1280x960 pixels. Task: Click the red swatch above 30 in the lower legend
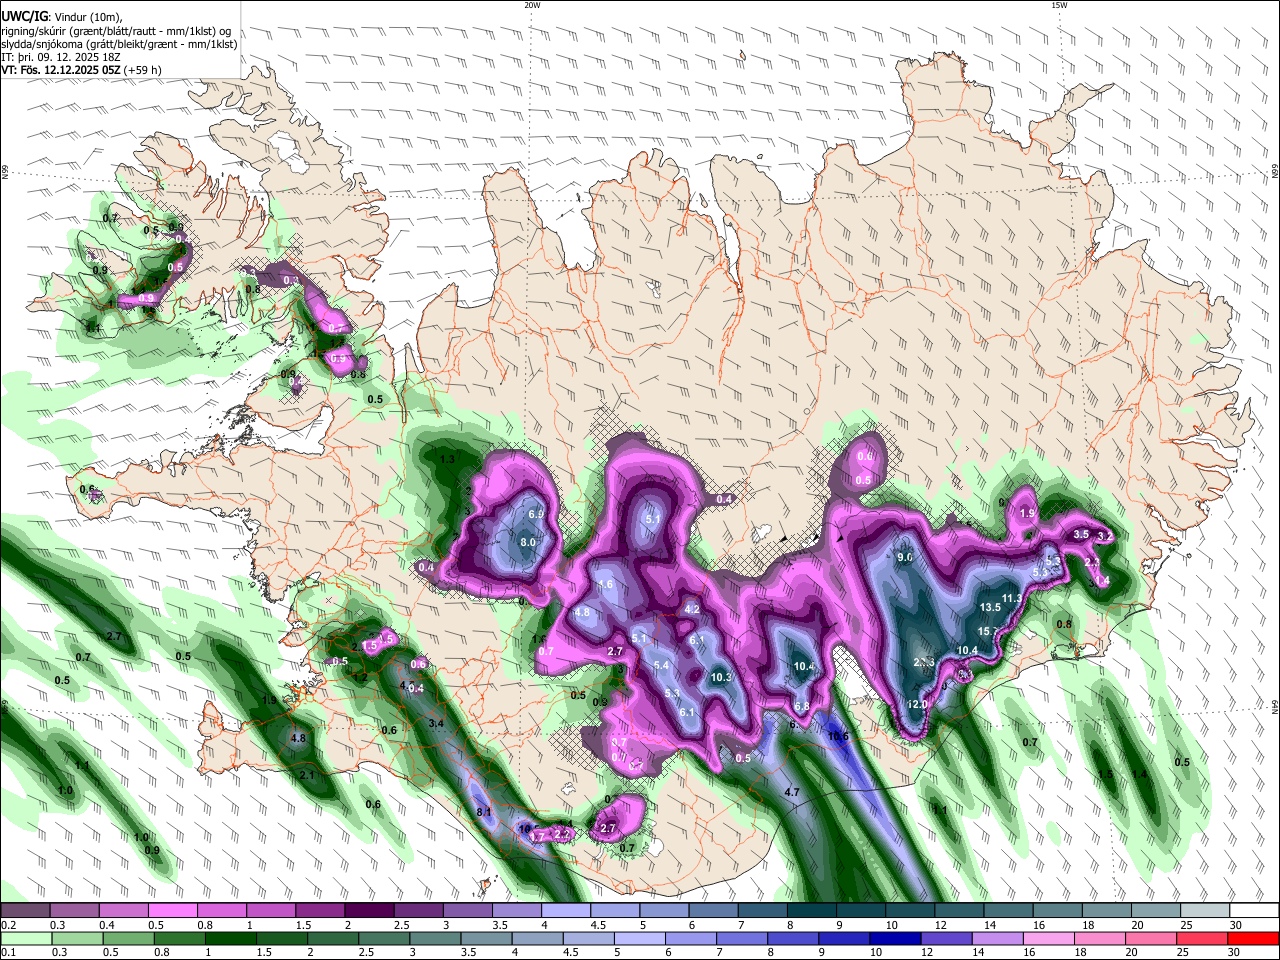click(1254, 938)
